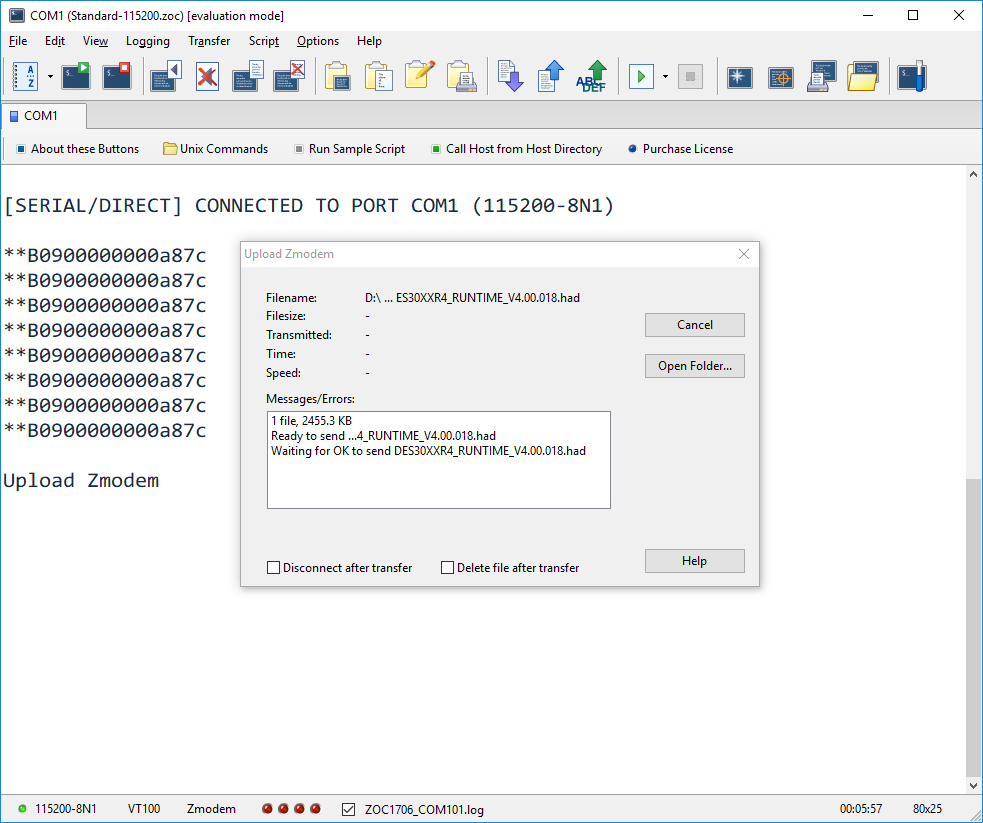The width and height of the screenshot is (983, 823).
Task: Click the clipboard with pencil edit icon
Action: [420, 77]
